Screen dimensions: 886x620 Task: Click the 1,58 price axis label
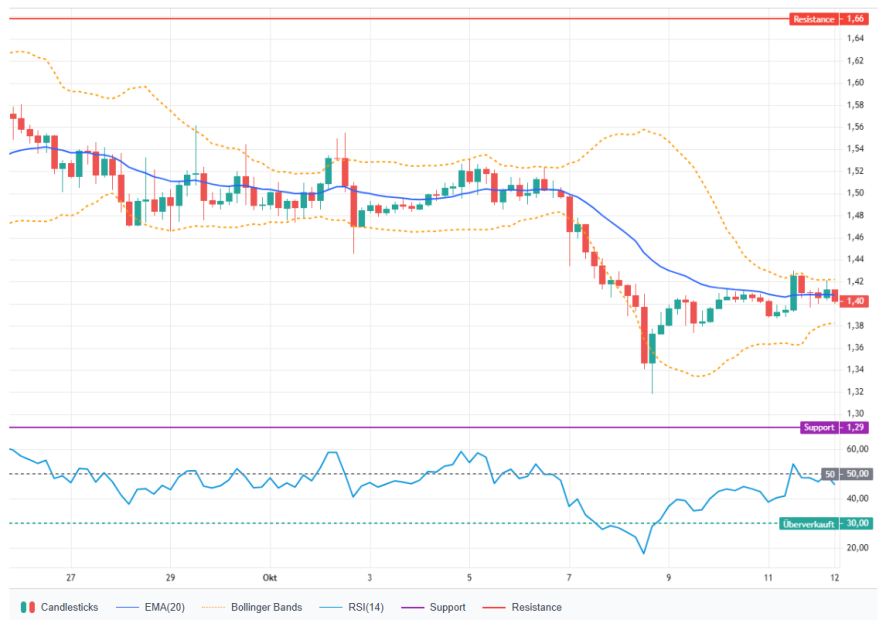855,105
